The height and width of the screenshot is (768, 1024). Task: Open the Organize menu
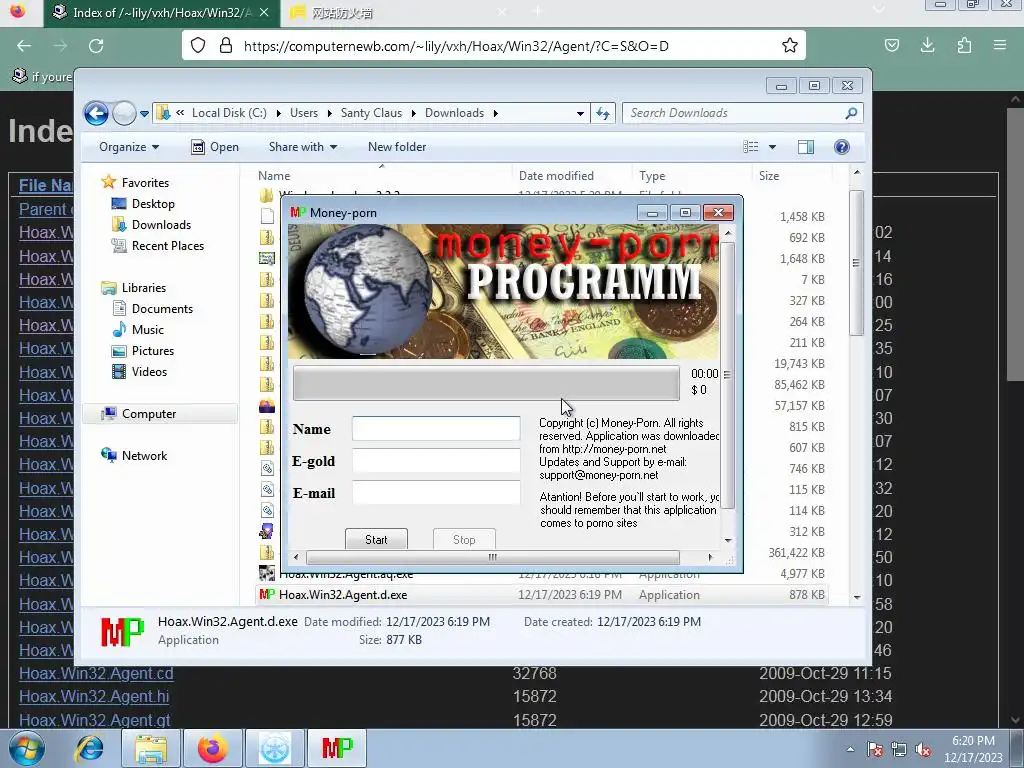coord(129,147)
